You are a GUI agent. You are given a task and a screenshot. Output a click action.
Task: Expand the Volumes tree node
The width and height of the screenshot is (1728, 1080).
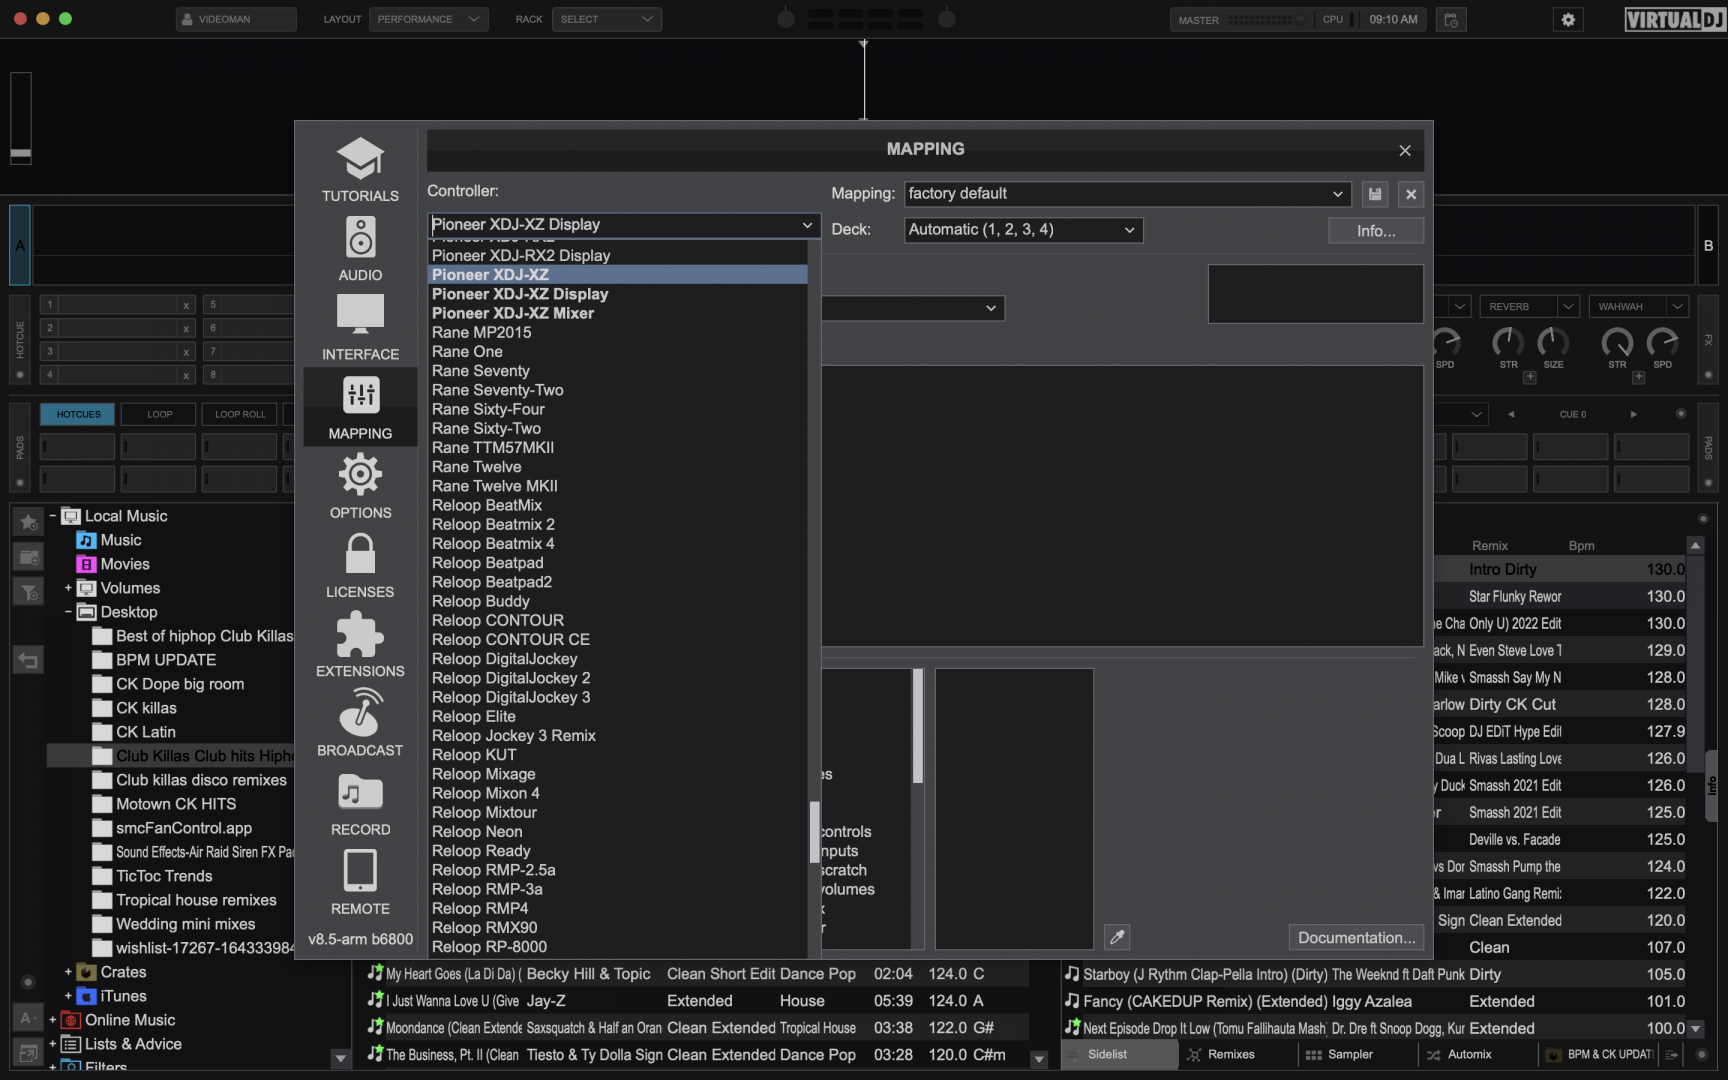point(68,588)
